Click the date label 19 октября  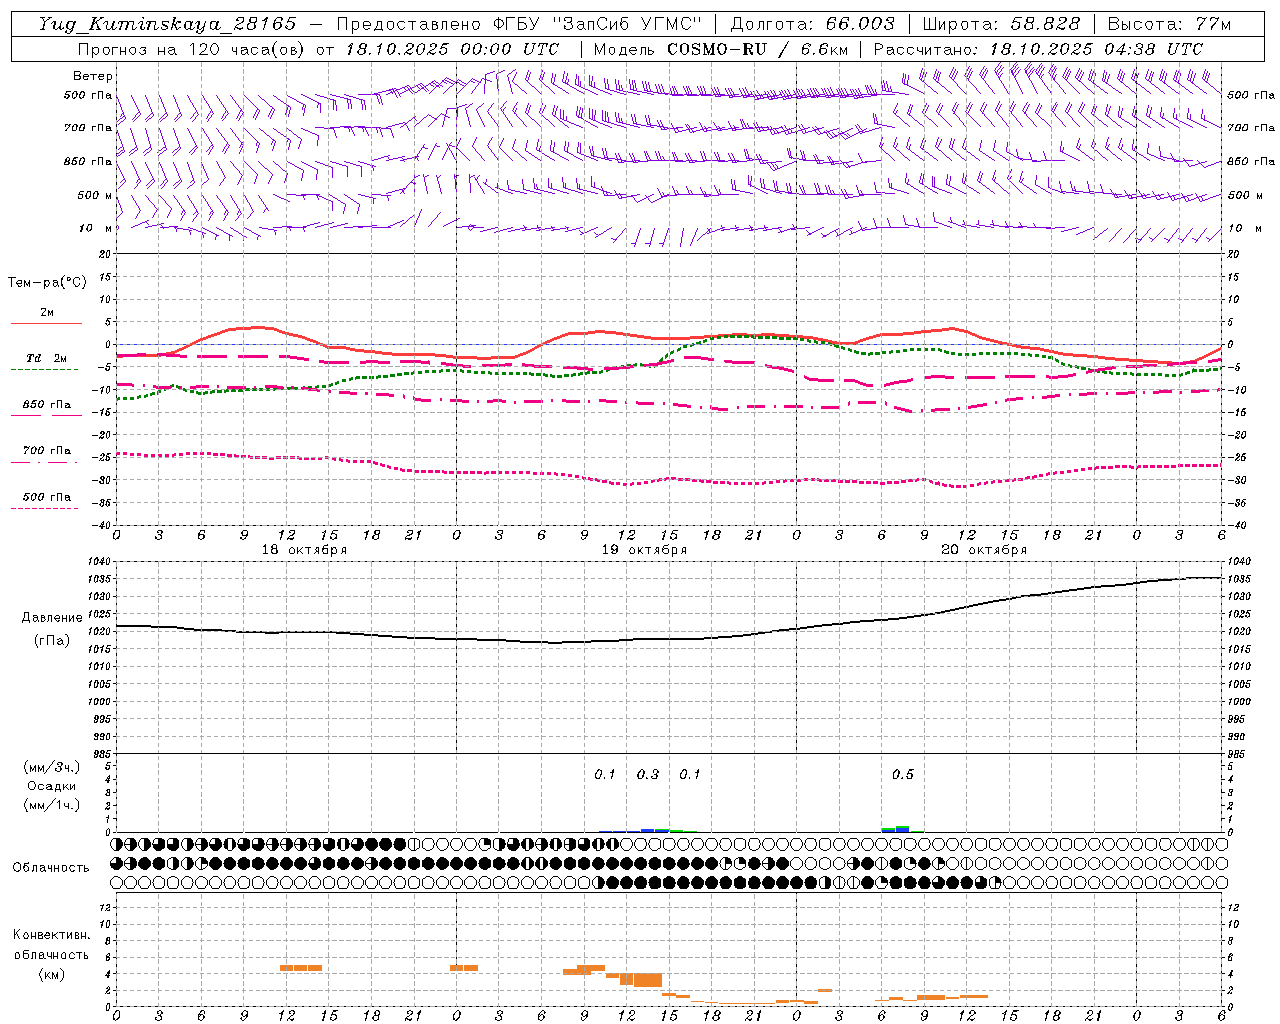[x=644, y=550]
